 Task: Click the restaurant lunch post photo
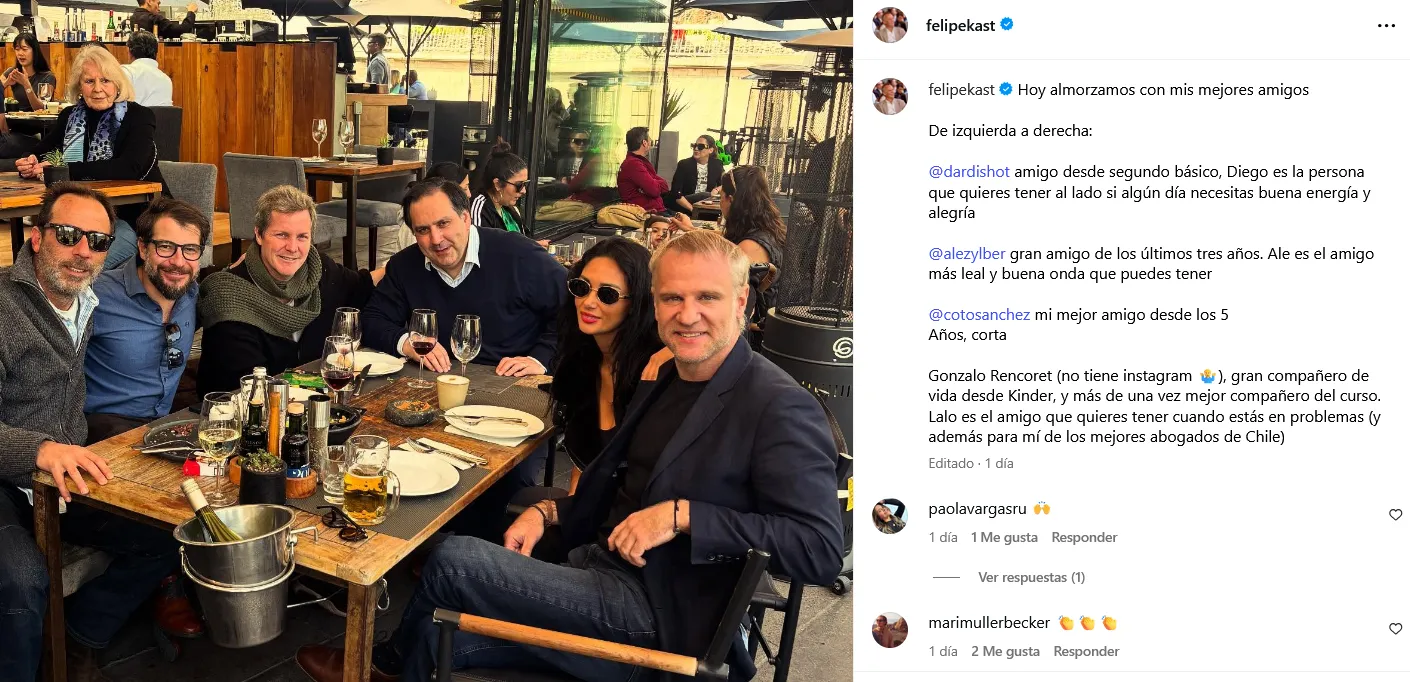point(426,341)
